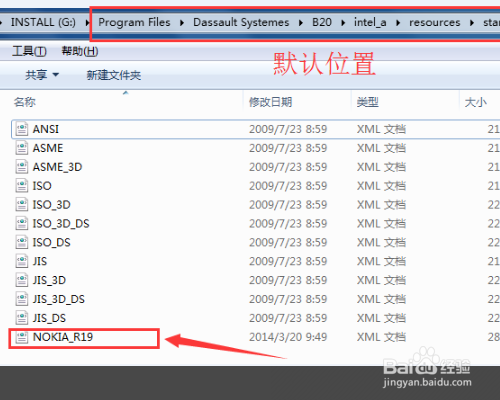
Task: Click modified date in ASME_3D row
Action: tap(288, 167)
